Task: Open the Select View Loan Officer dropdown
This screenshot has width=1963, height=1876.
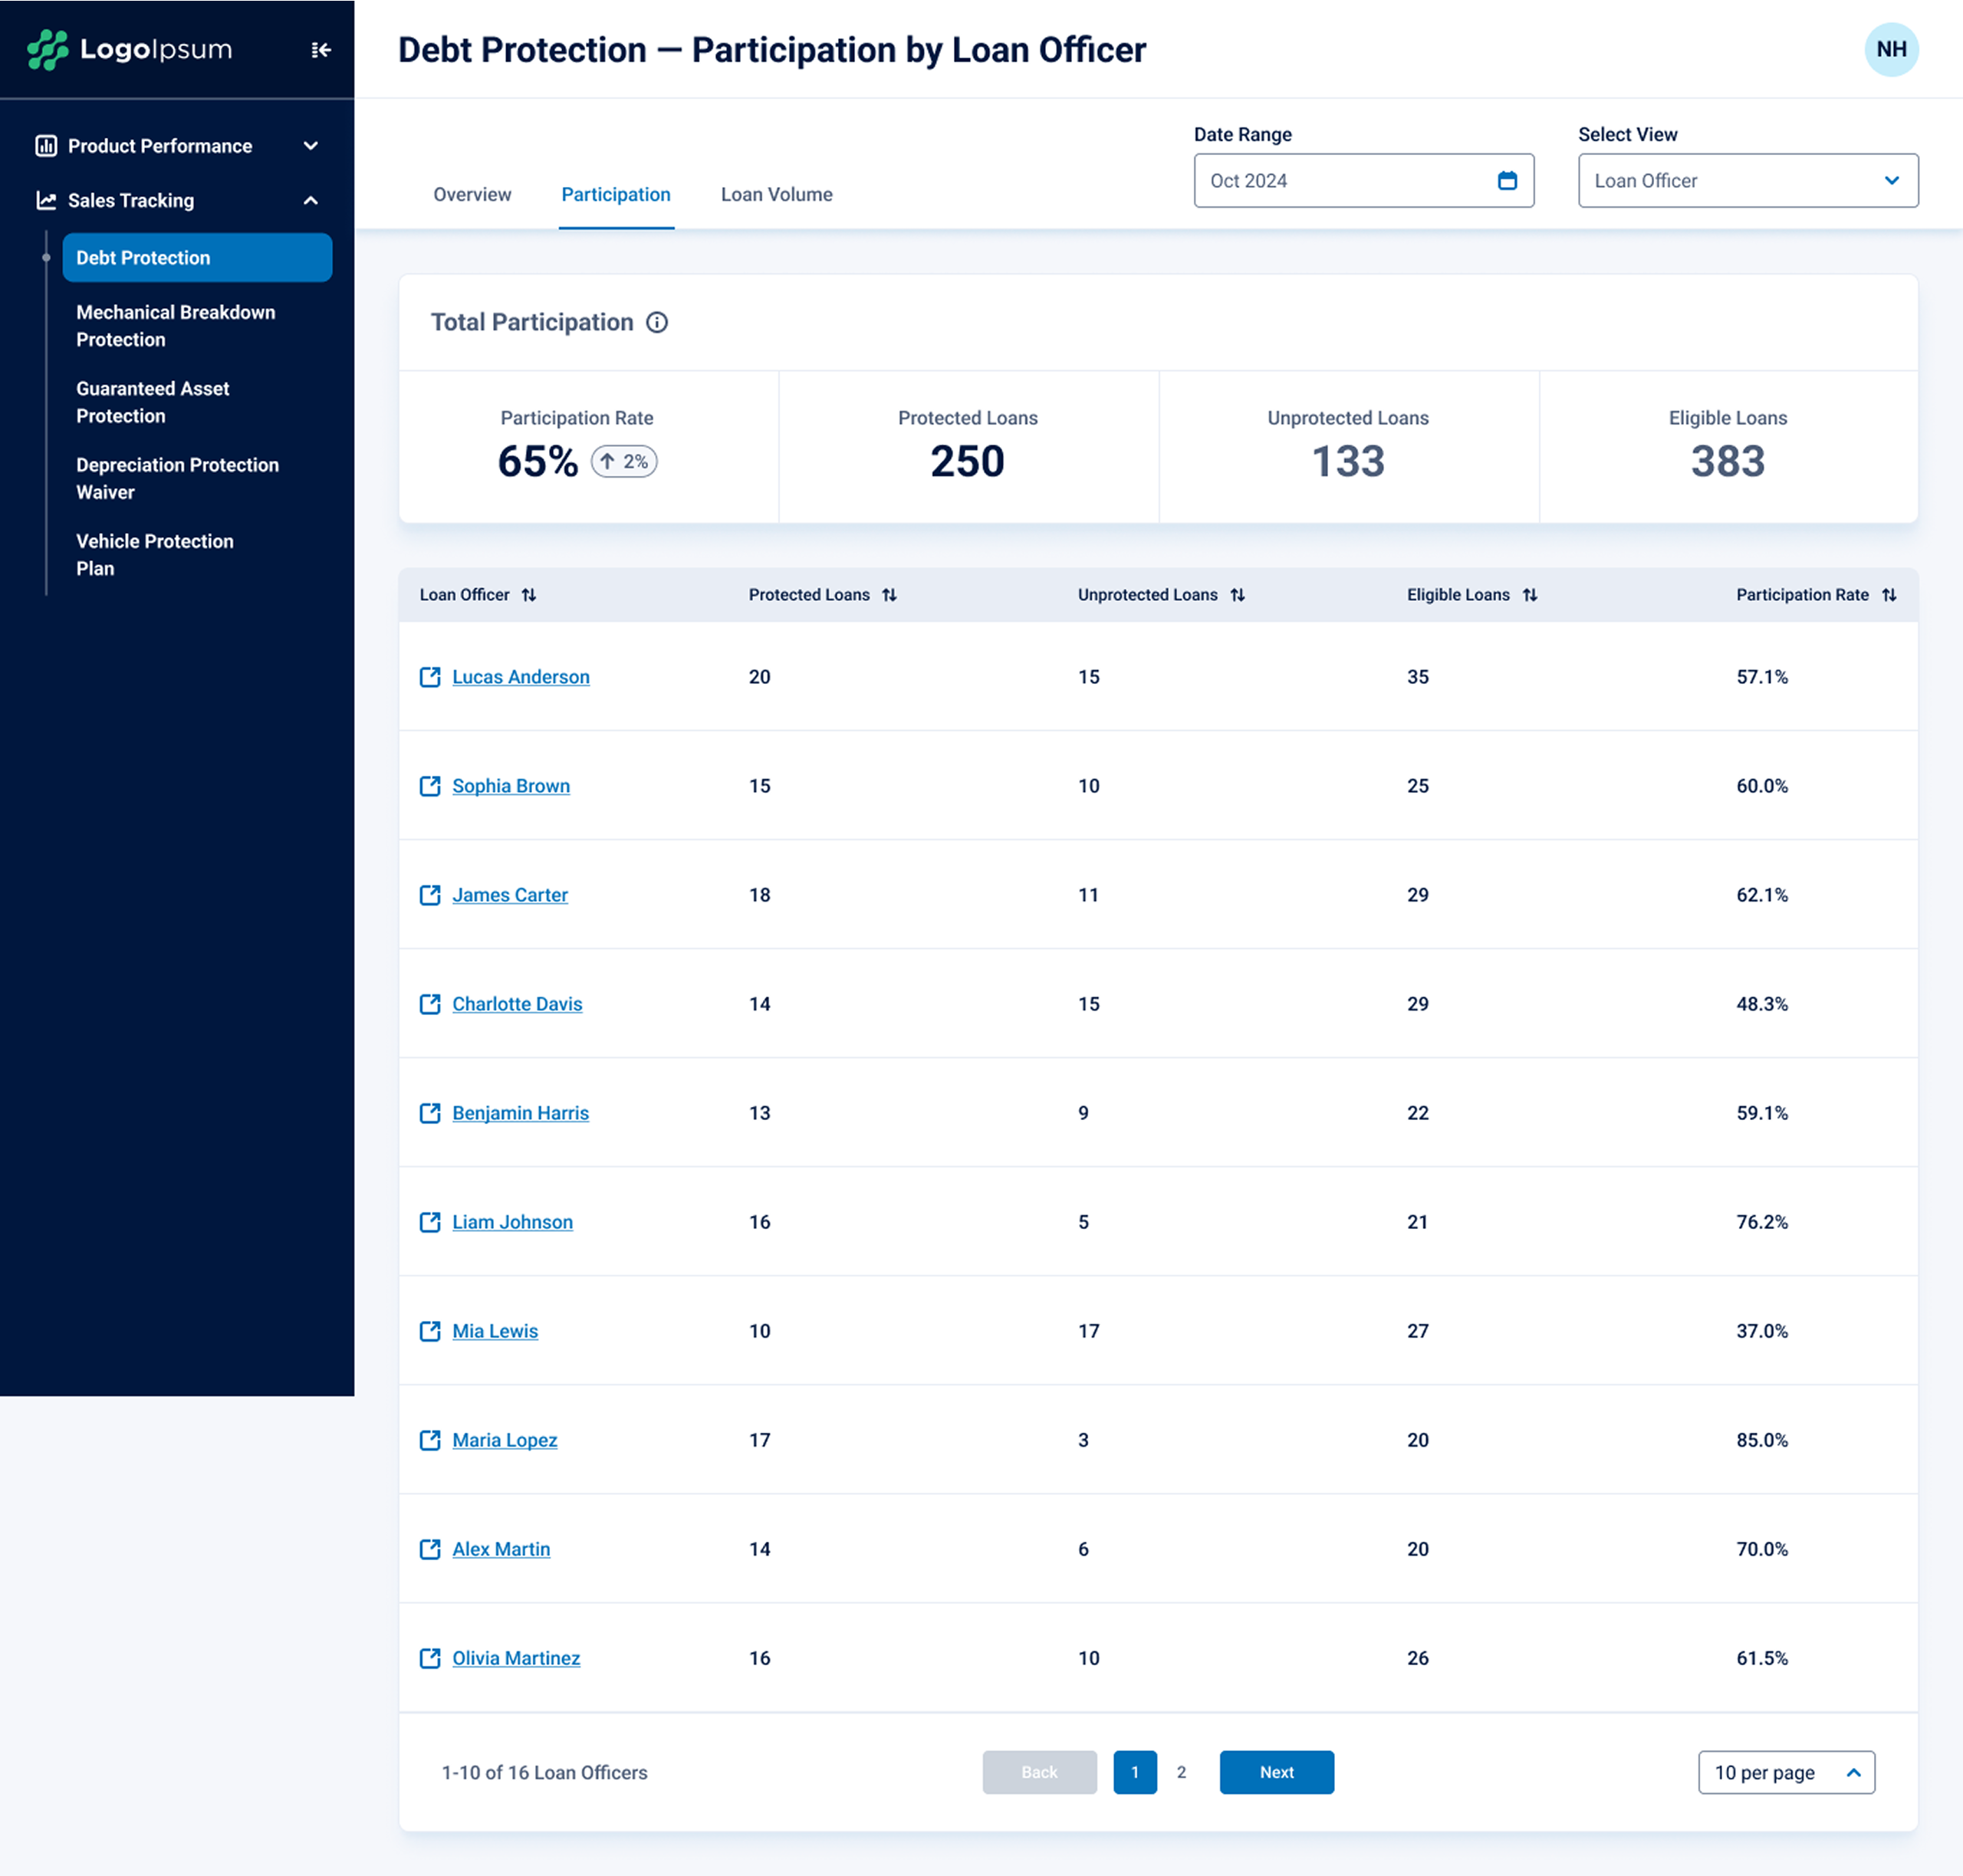Action: coord(1747,181)
